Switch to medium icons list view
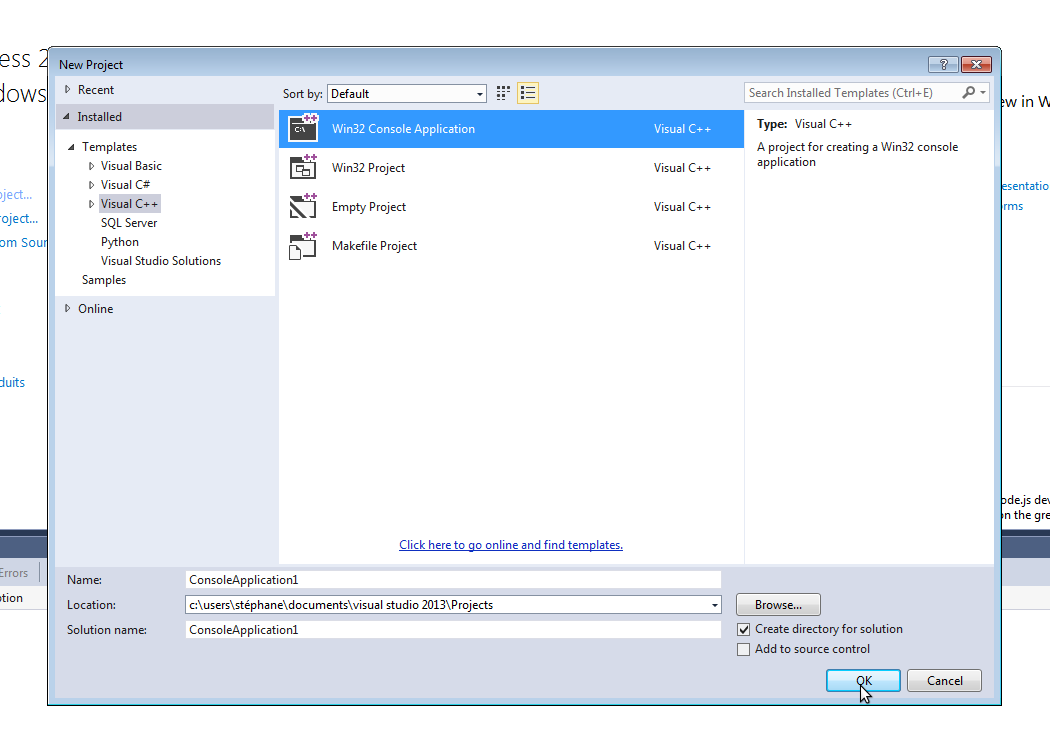The height and width of the screenshot is (754, 1050). [528, 93]
